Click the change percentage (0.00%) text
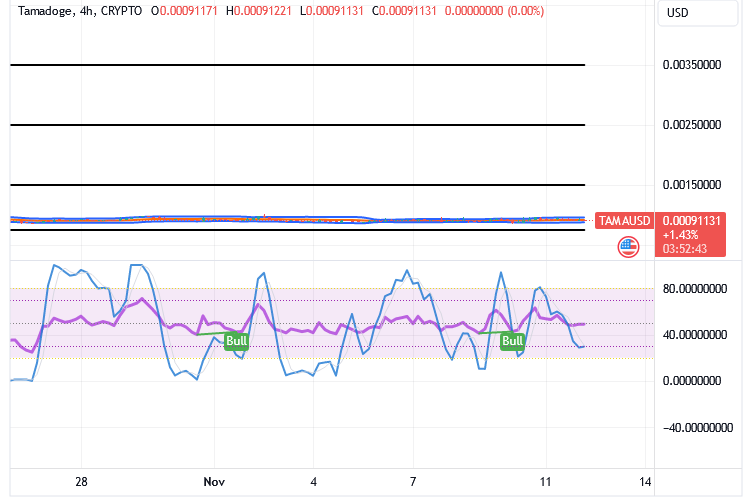The image size is (752, 500). pyautogui.click(x=526, y=11)
